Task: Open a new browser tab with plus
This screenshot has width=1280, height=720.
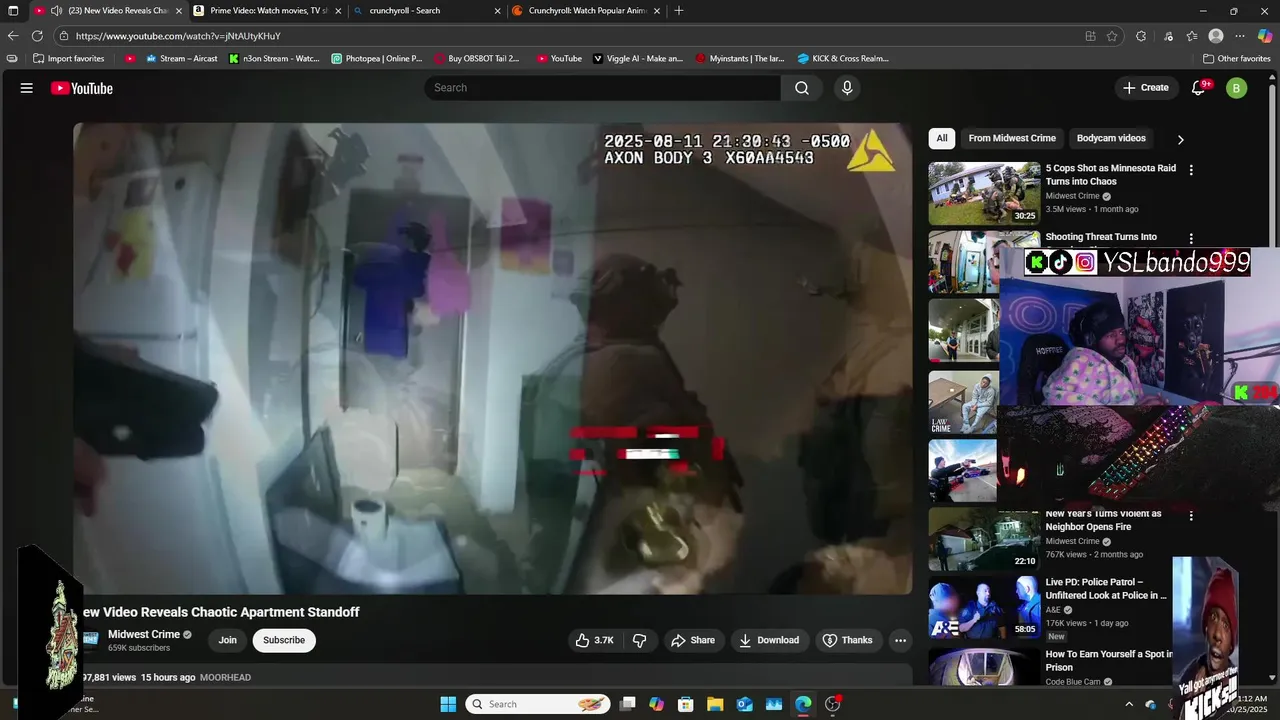Action: tap(679, 11)
